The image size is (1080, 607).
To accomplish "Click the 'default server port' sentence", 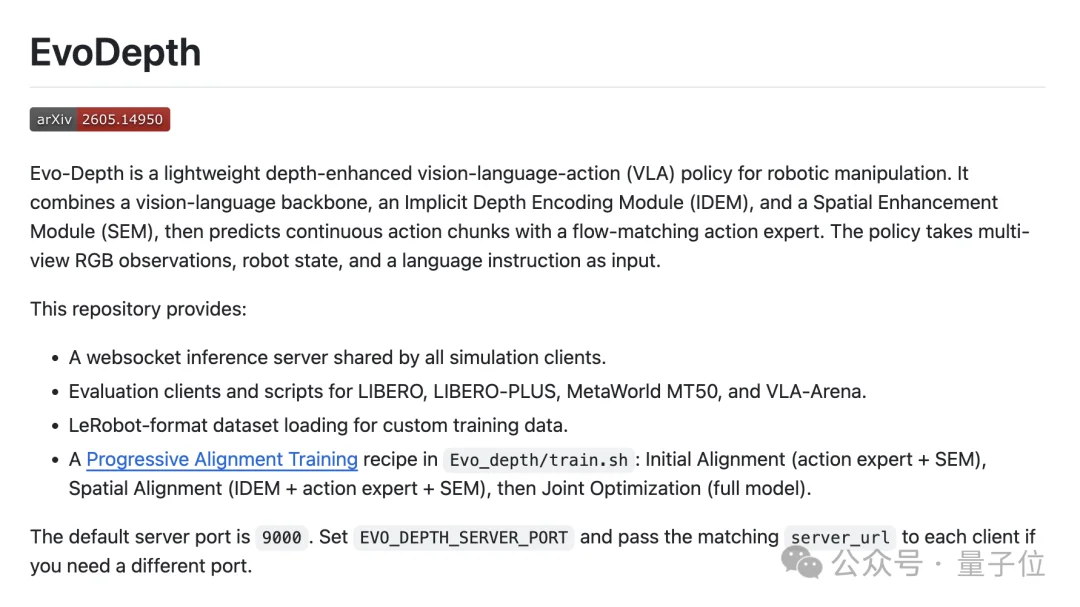I will point(532,551).
